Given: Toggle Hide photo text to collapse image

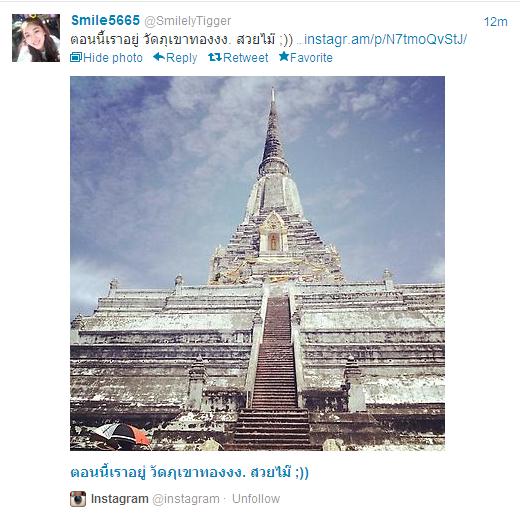Looking at the screenshot, I should pyautogui.click(x=113, y=58).
